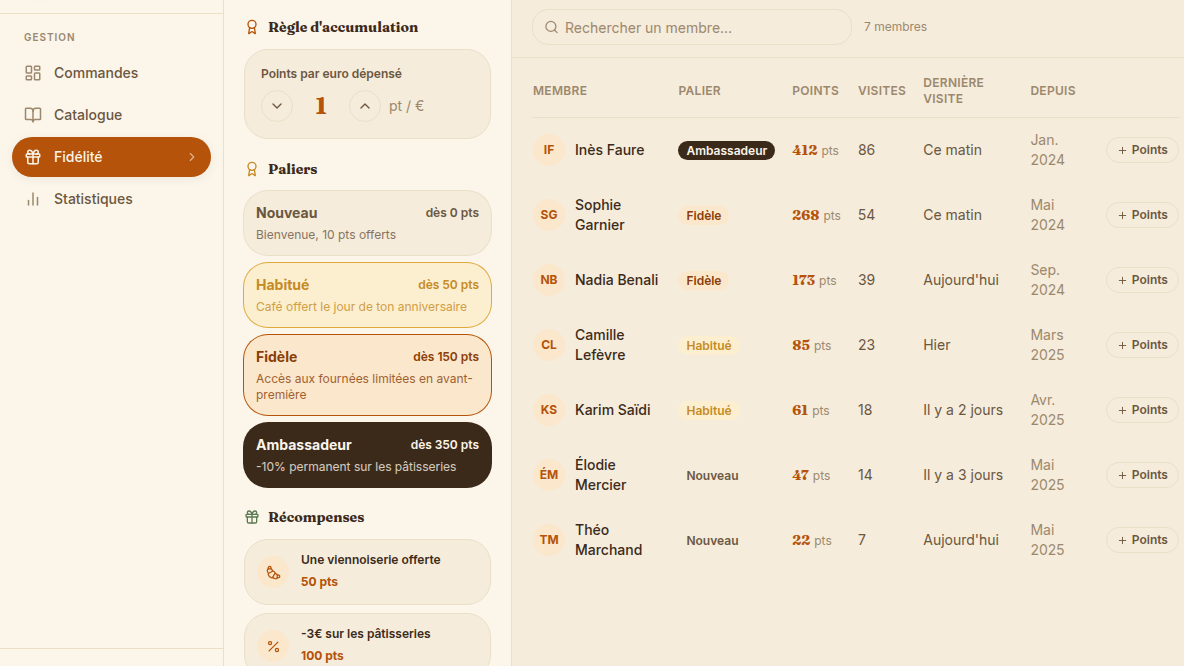Add points to Nadia Benali
The image size is (1184, 666).
pyautogui.click(x=1142, y=280)
